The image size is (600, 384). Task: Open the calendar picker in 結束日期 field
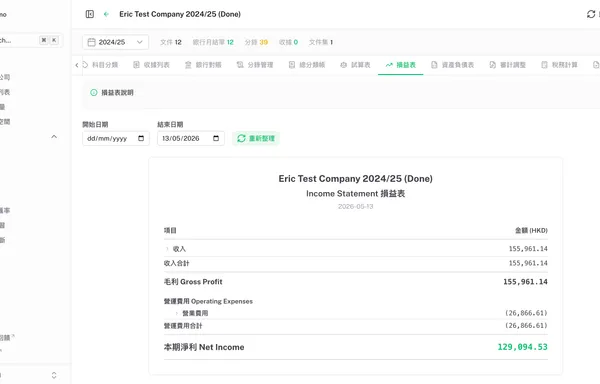click(x=216, y=138)
